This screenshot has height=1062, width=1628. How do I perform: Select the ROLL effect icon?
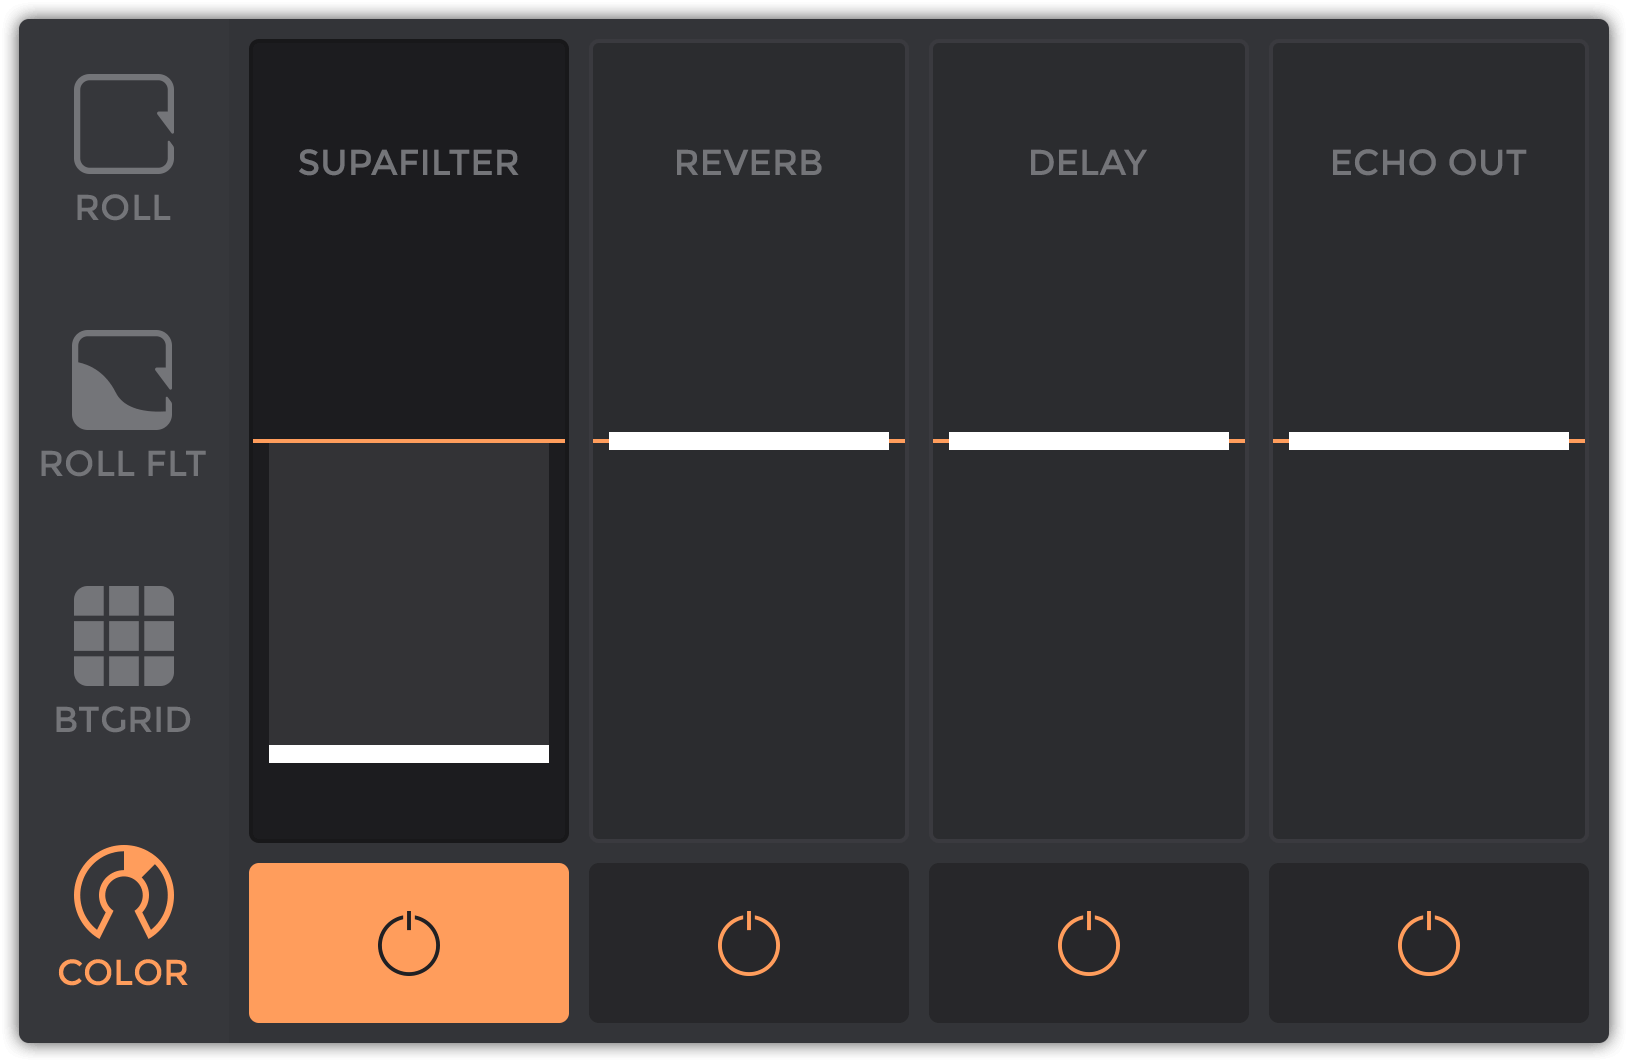coord(124,124)
